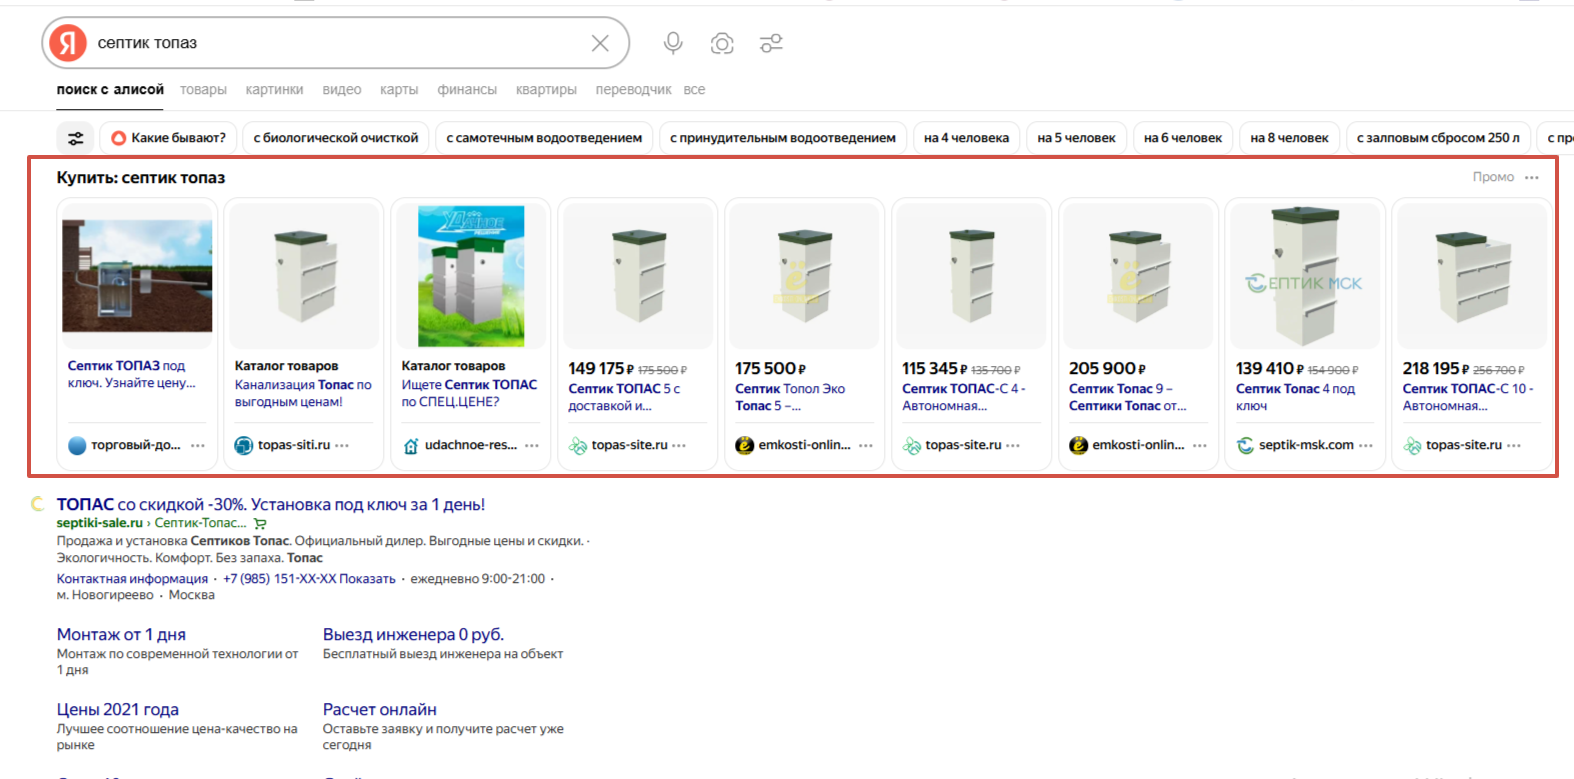The height and width of the screenshot is (779, 1574).
Task: Click the Yandex logo in search bar
Action: [x=68, y=43]
